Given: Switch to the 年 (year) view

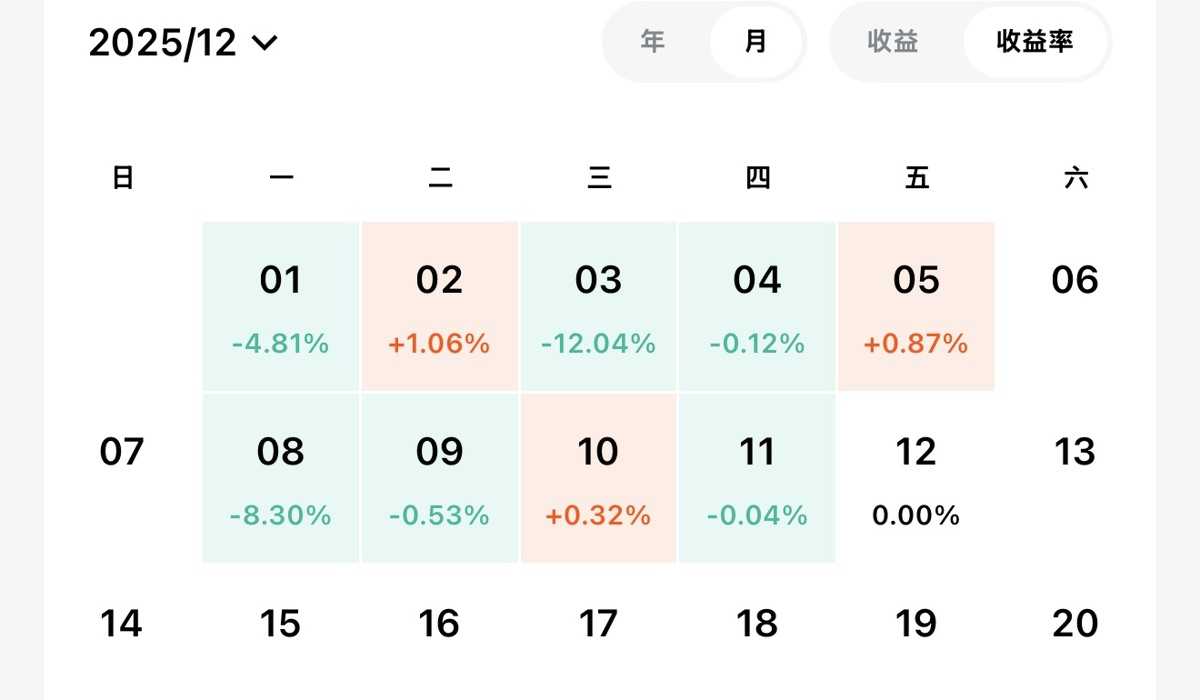Looking at the screenshot, I should click(x=653, y=42).
